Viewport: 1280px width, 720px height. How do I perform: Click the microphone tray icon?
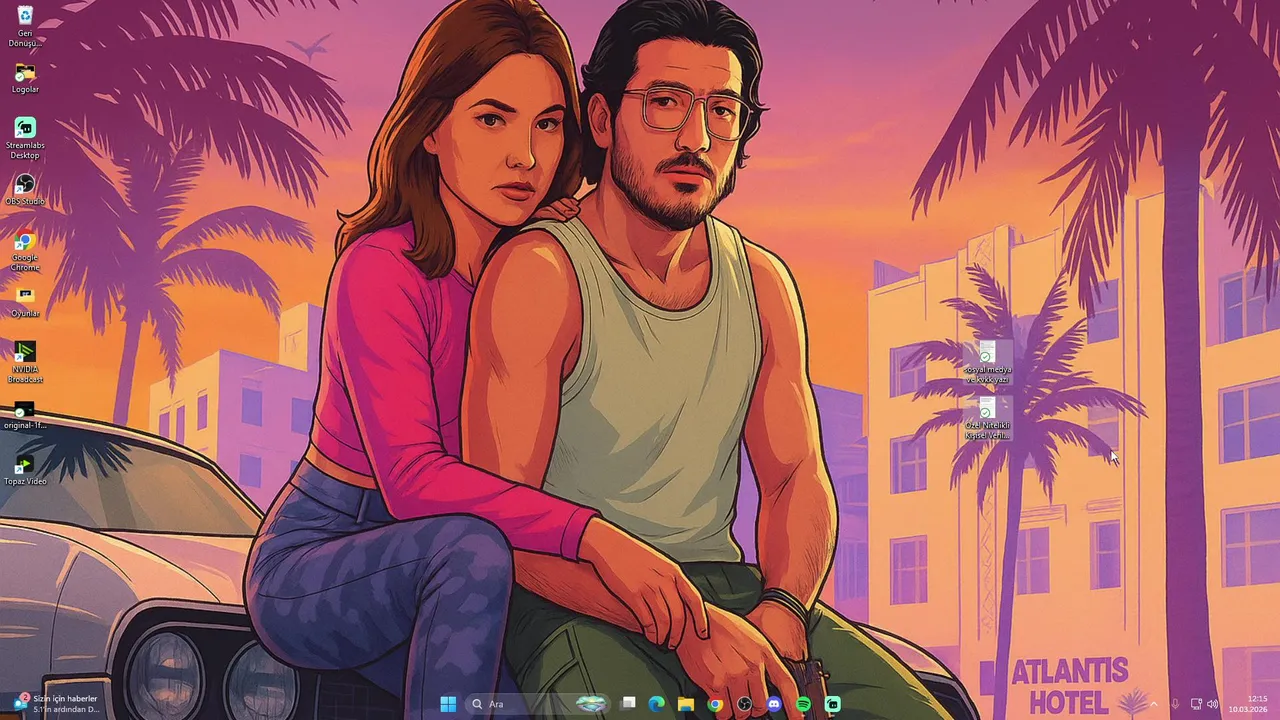click(x=1175, y=704)
